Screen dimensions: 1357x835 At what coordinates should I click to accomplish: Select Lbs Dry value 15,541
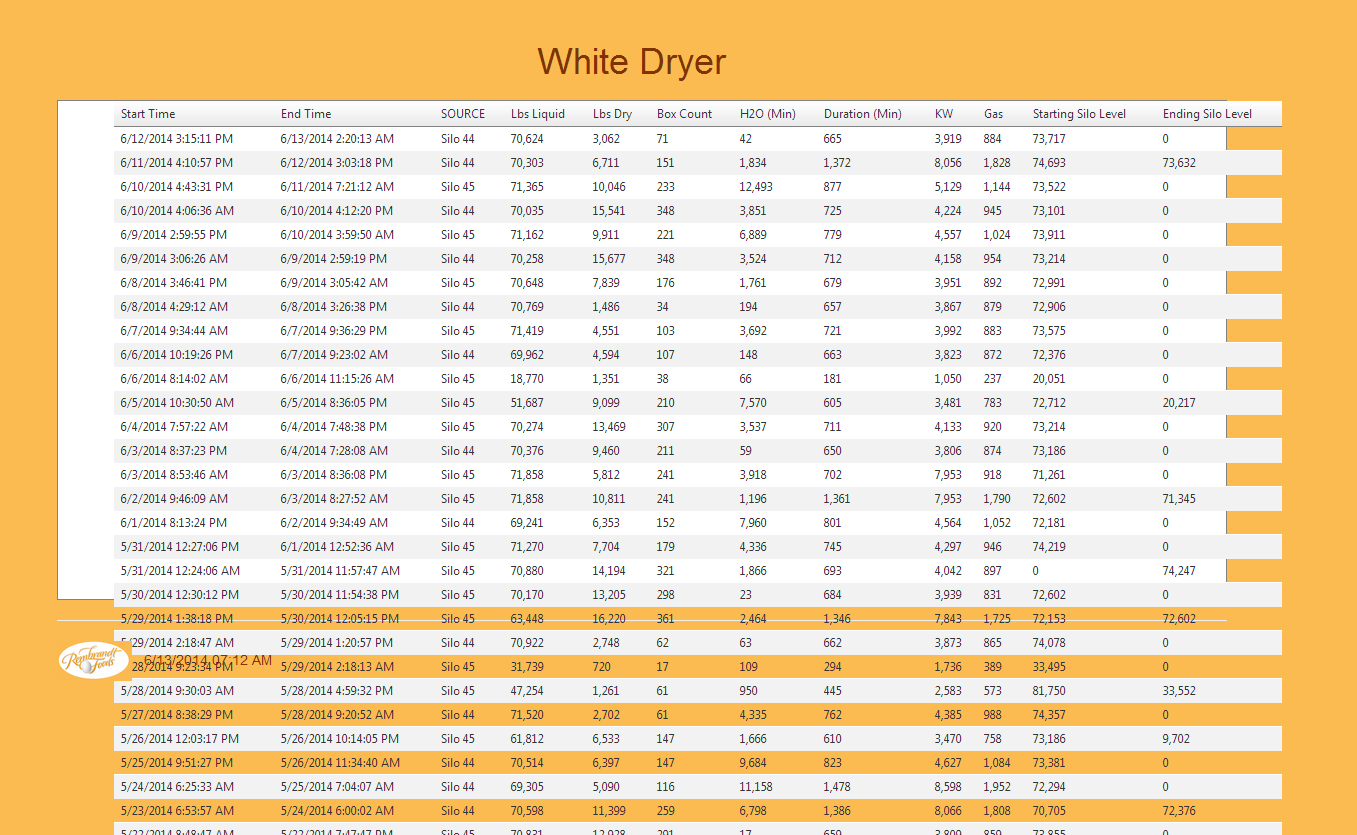pos(609,211)
